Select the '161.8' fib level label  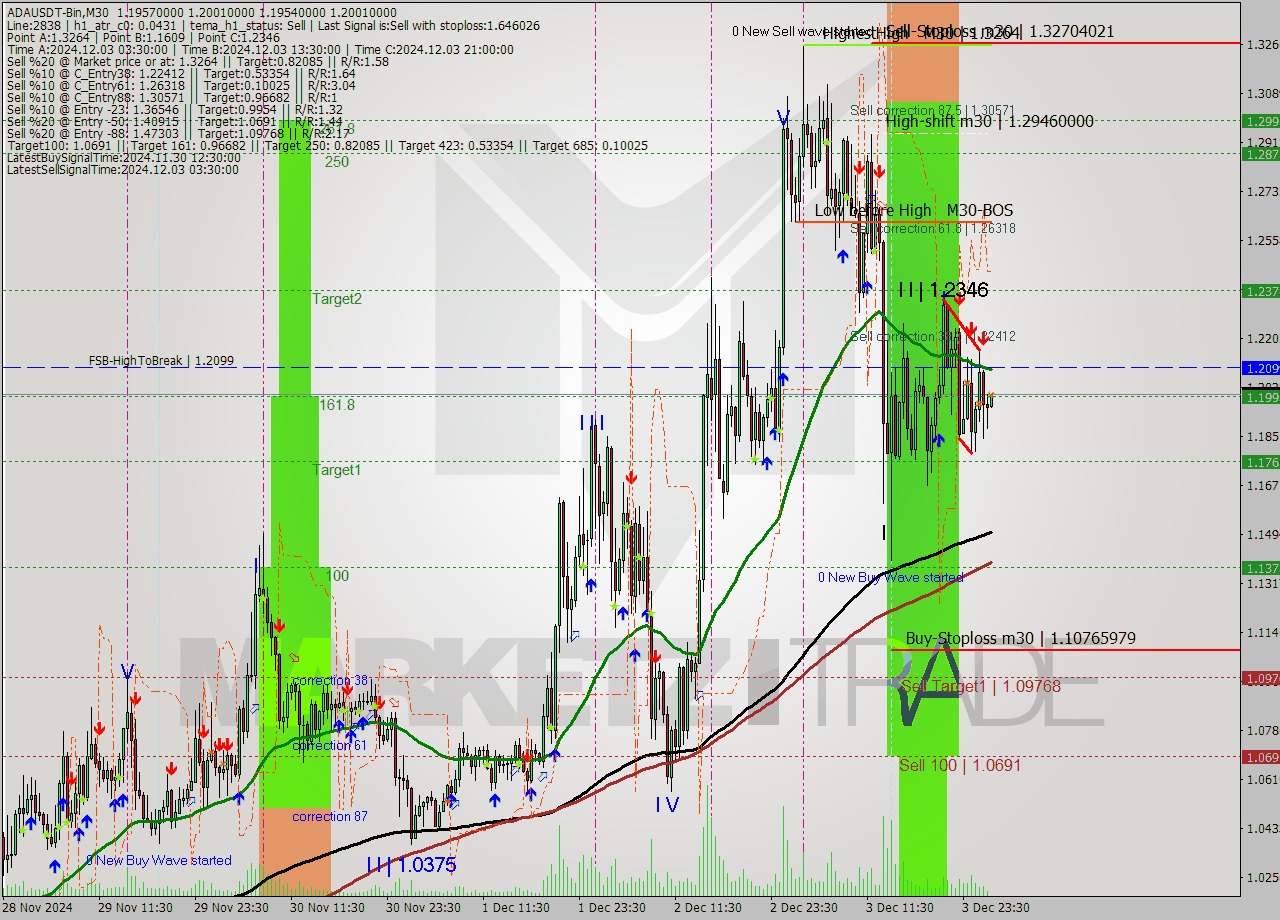click(337, 405)
